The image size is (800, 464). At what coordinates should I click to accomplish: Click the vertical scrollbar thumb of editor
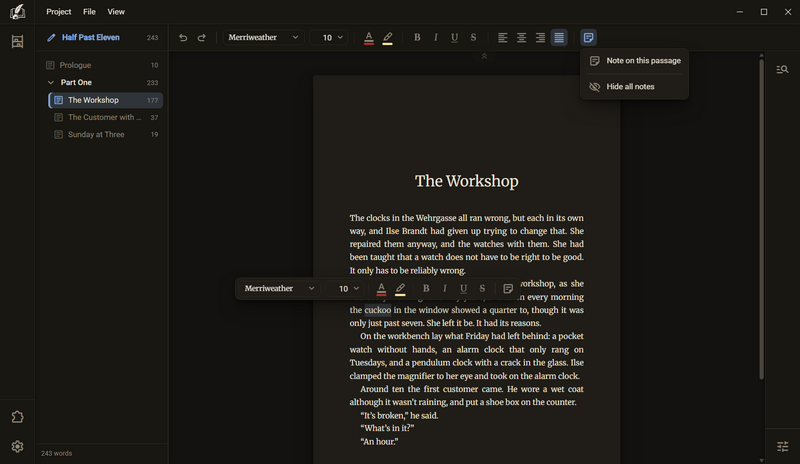click(x=761, y=219)
